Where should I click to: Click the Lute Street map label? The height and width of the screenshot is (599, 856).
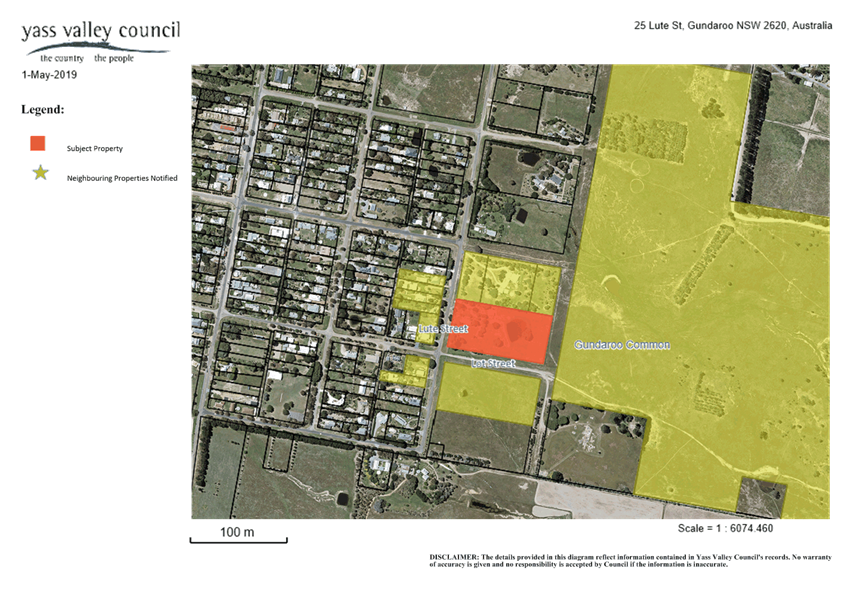(x=443, y=328)
